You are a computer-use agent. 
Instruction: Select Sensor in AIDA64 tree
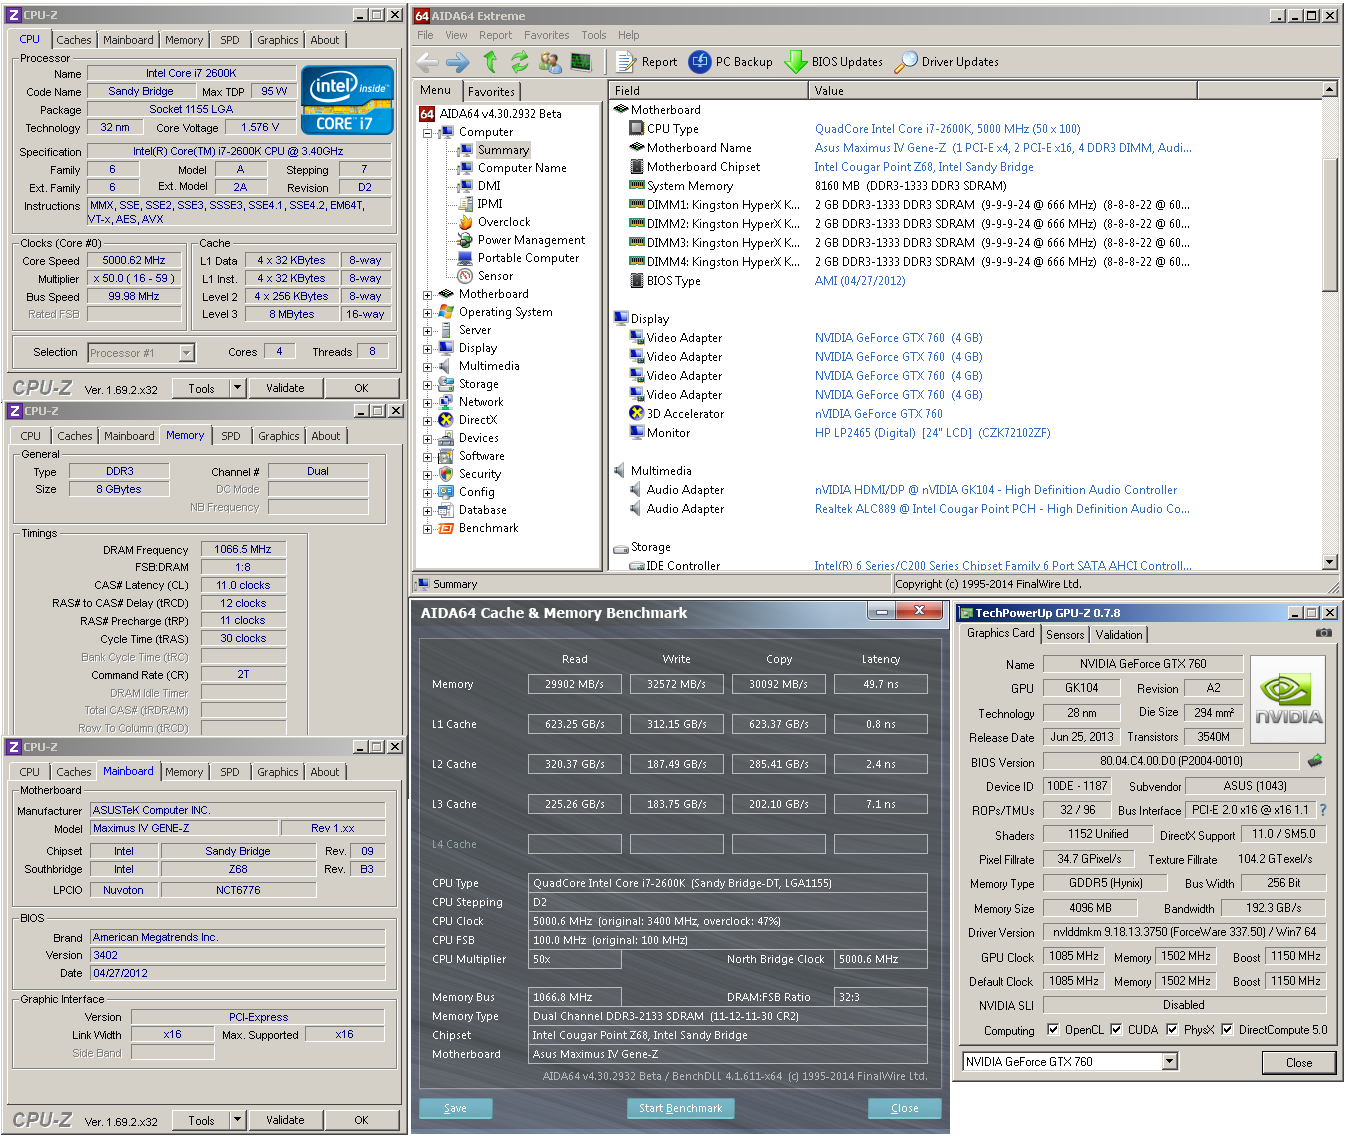click(x=495, y=276)
